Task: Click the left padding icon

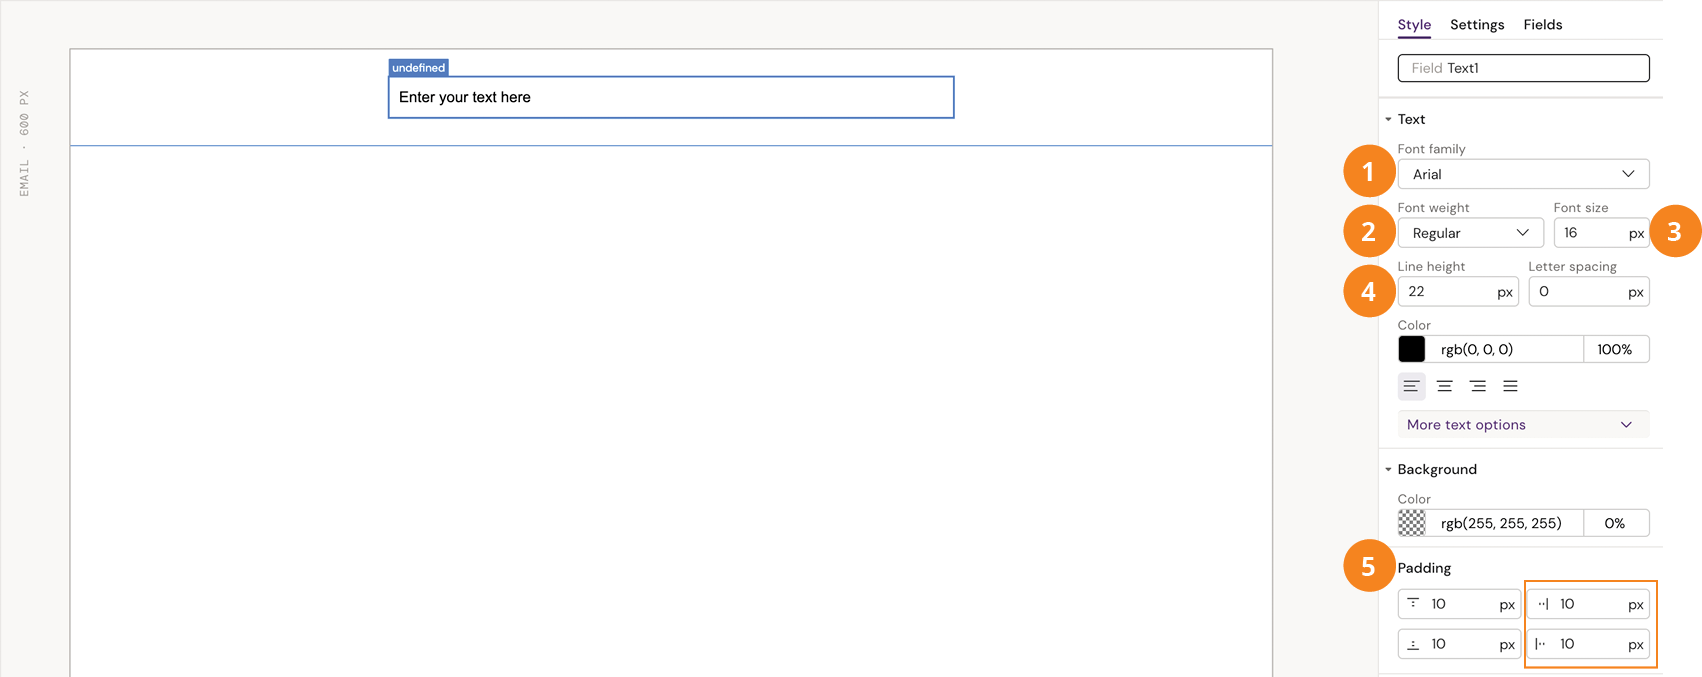Action: coord(1542,644)
